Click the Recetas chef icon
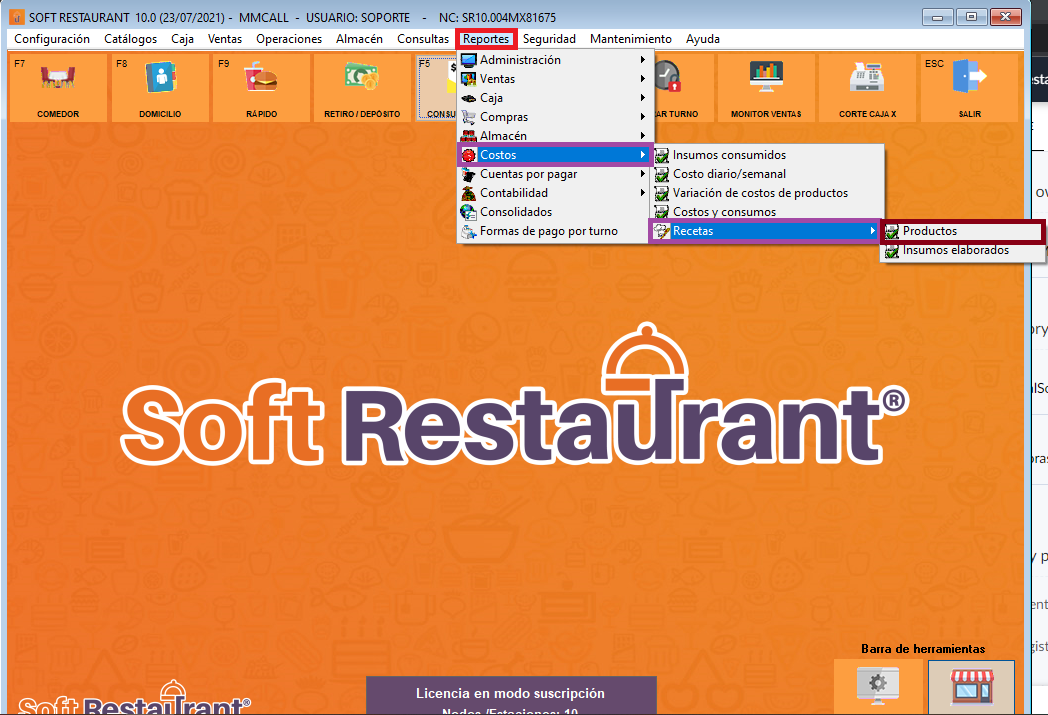 (x=662, y=231)
